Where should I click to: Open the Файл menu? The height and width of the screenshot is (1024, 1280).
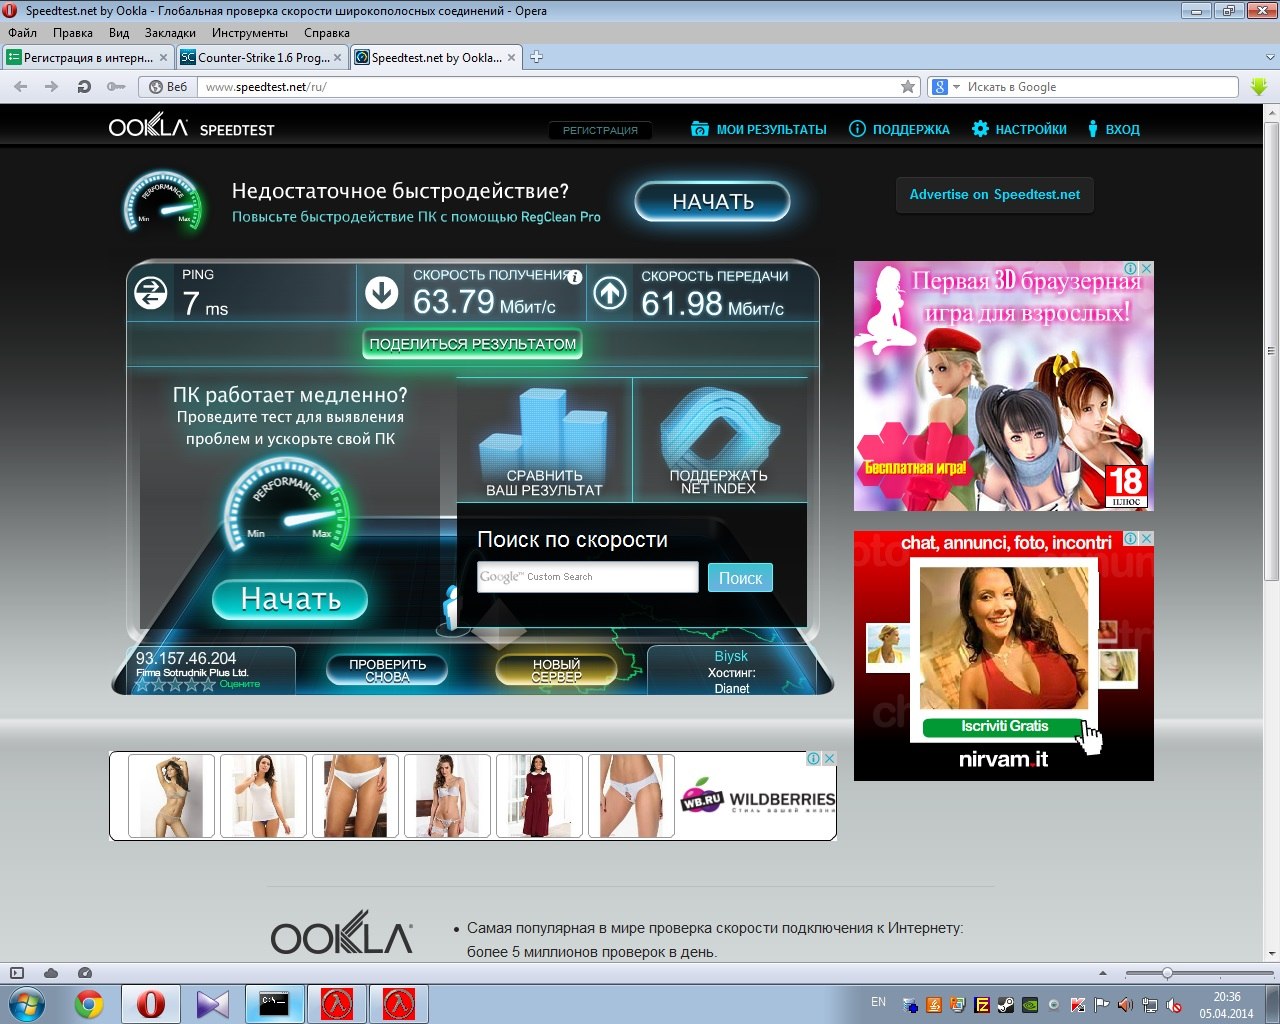click(x=22, y=33)
